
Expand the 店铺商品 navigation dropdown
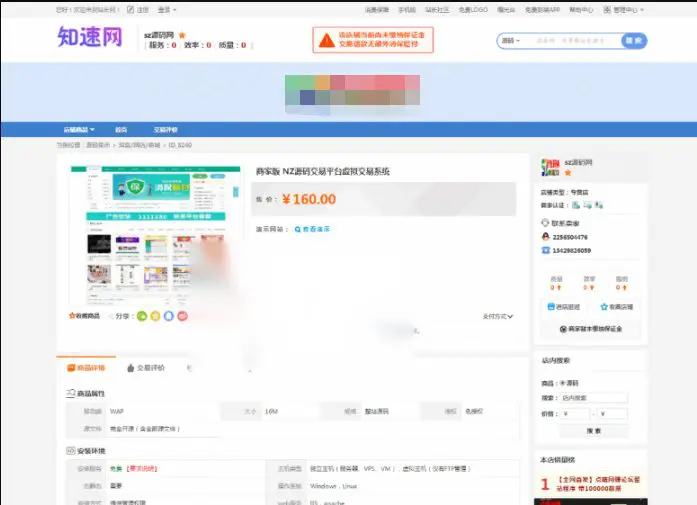point(79,129)
